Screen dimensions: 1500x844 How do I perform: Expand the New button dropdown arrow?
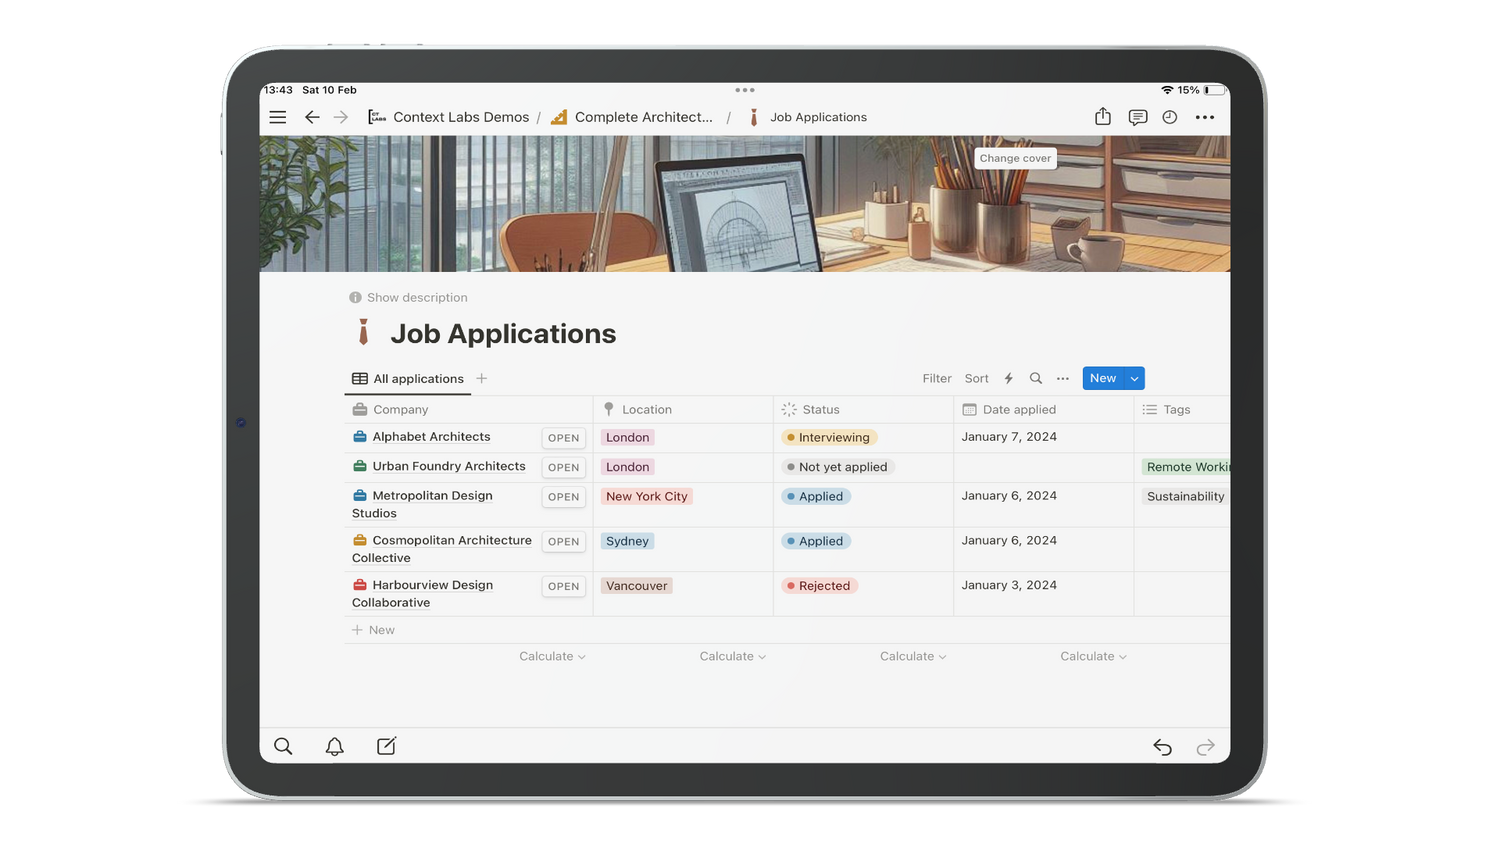(x=1134, y=378)
